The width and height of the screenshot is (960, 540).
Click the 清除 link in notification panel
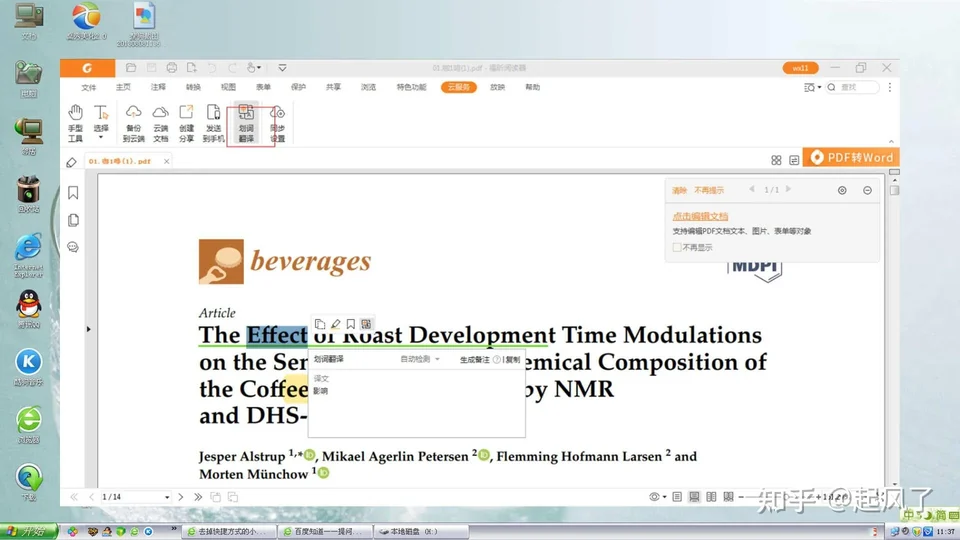(680, 190)
